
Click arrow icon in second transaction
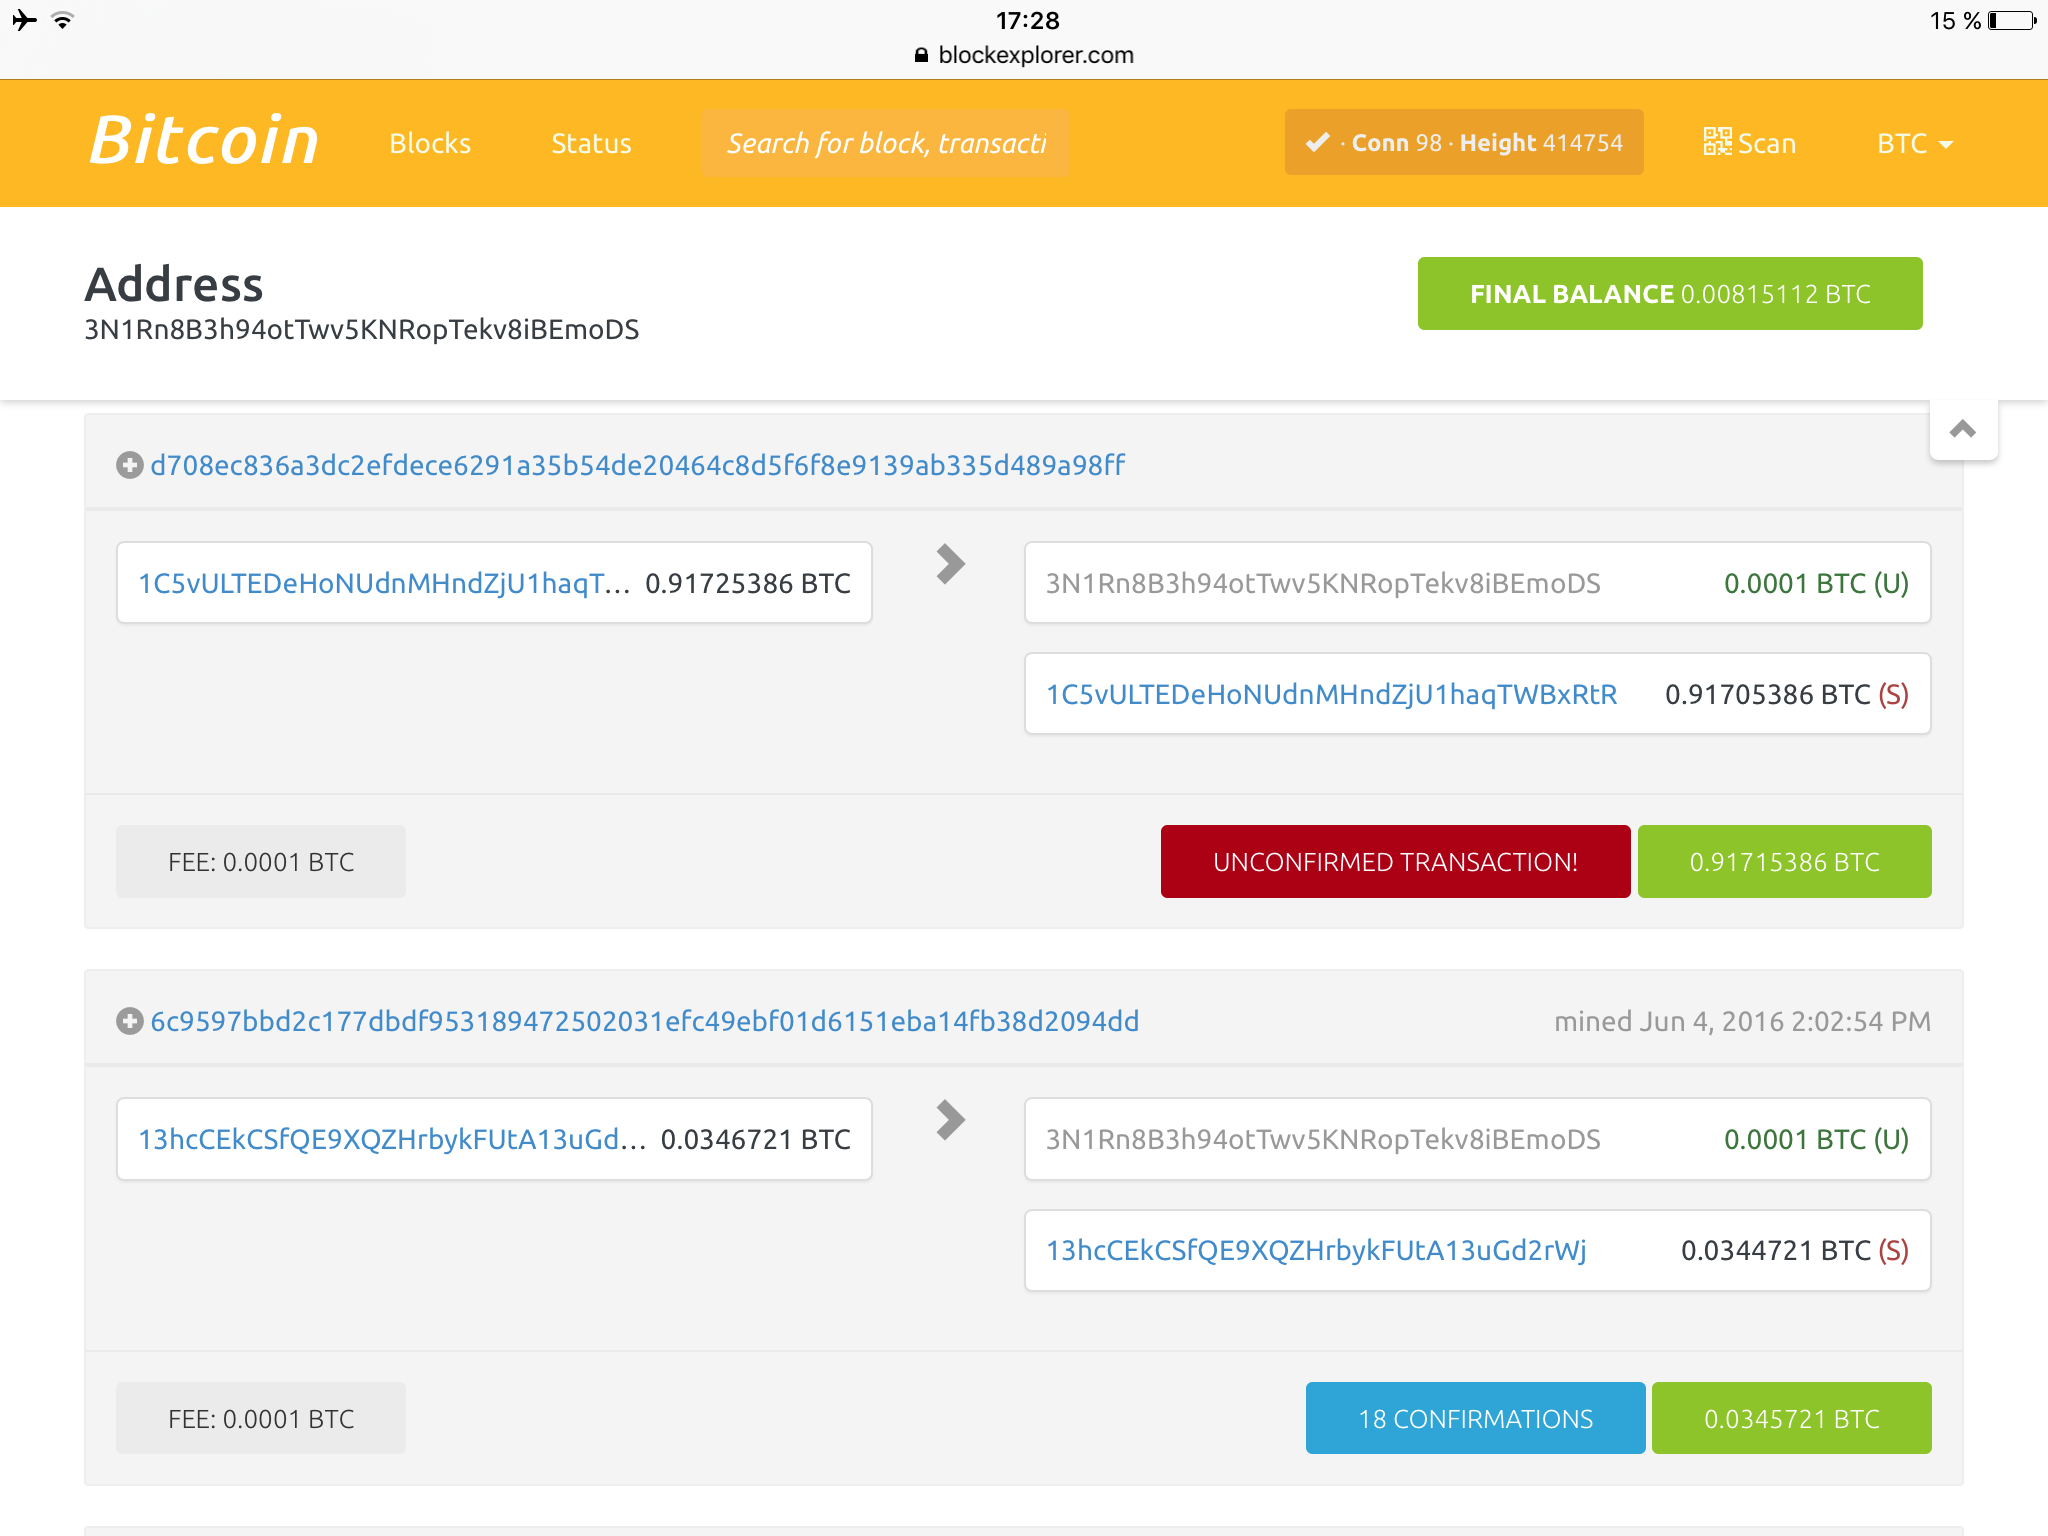tap(950, 1120)
